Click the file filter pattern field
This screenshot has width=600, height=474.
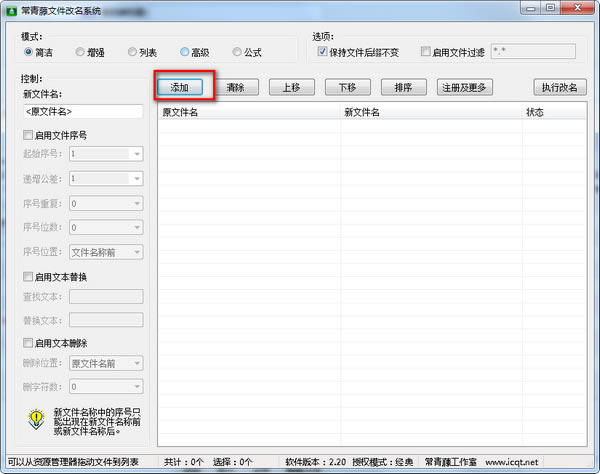[533, 51]
